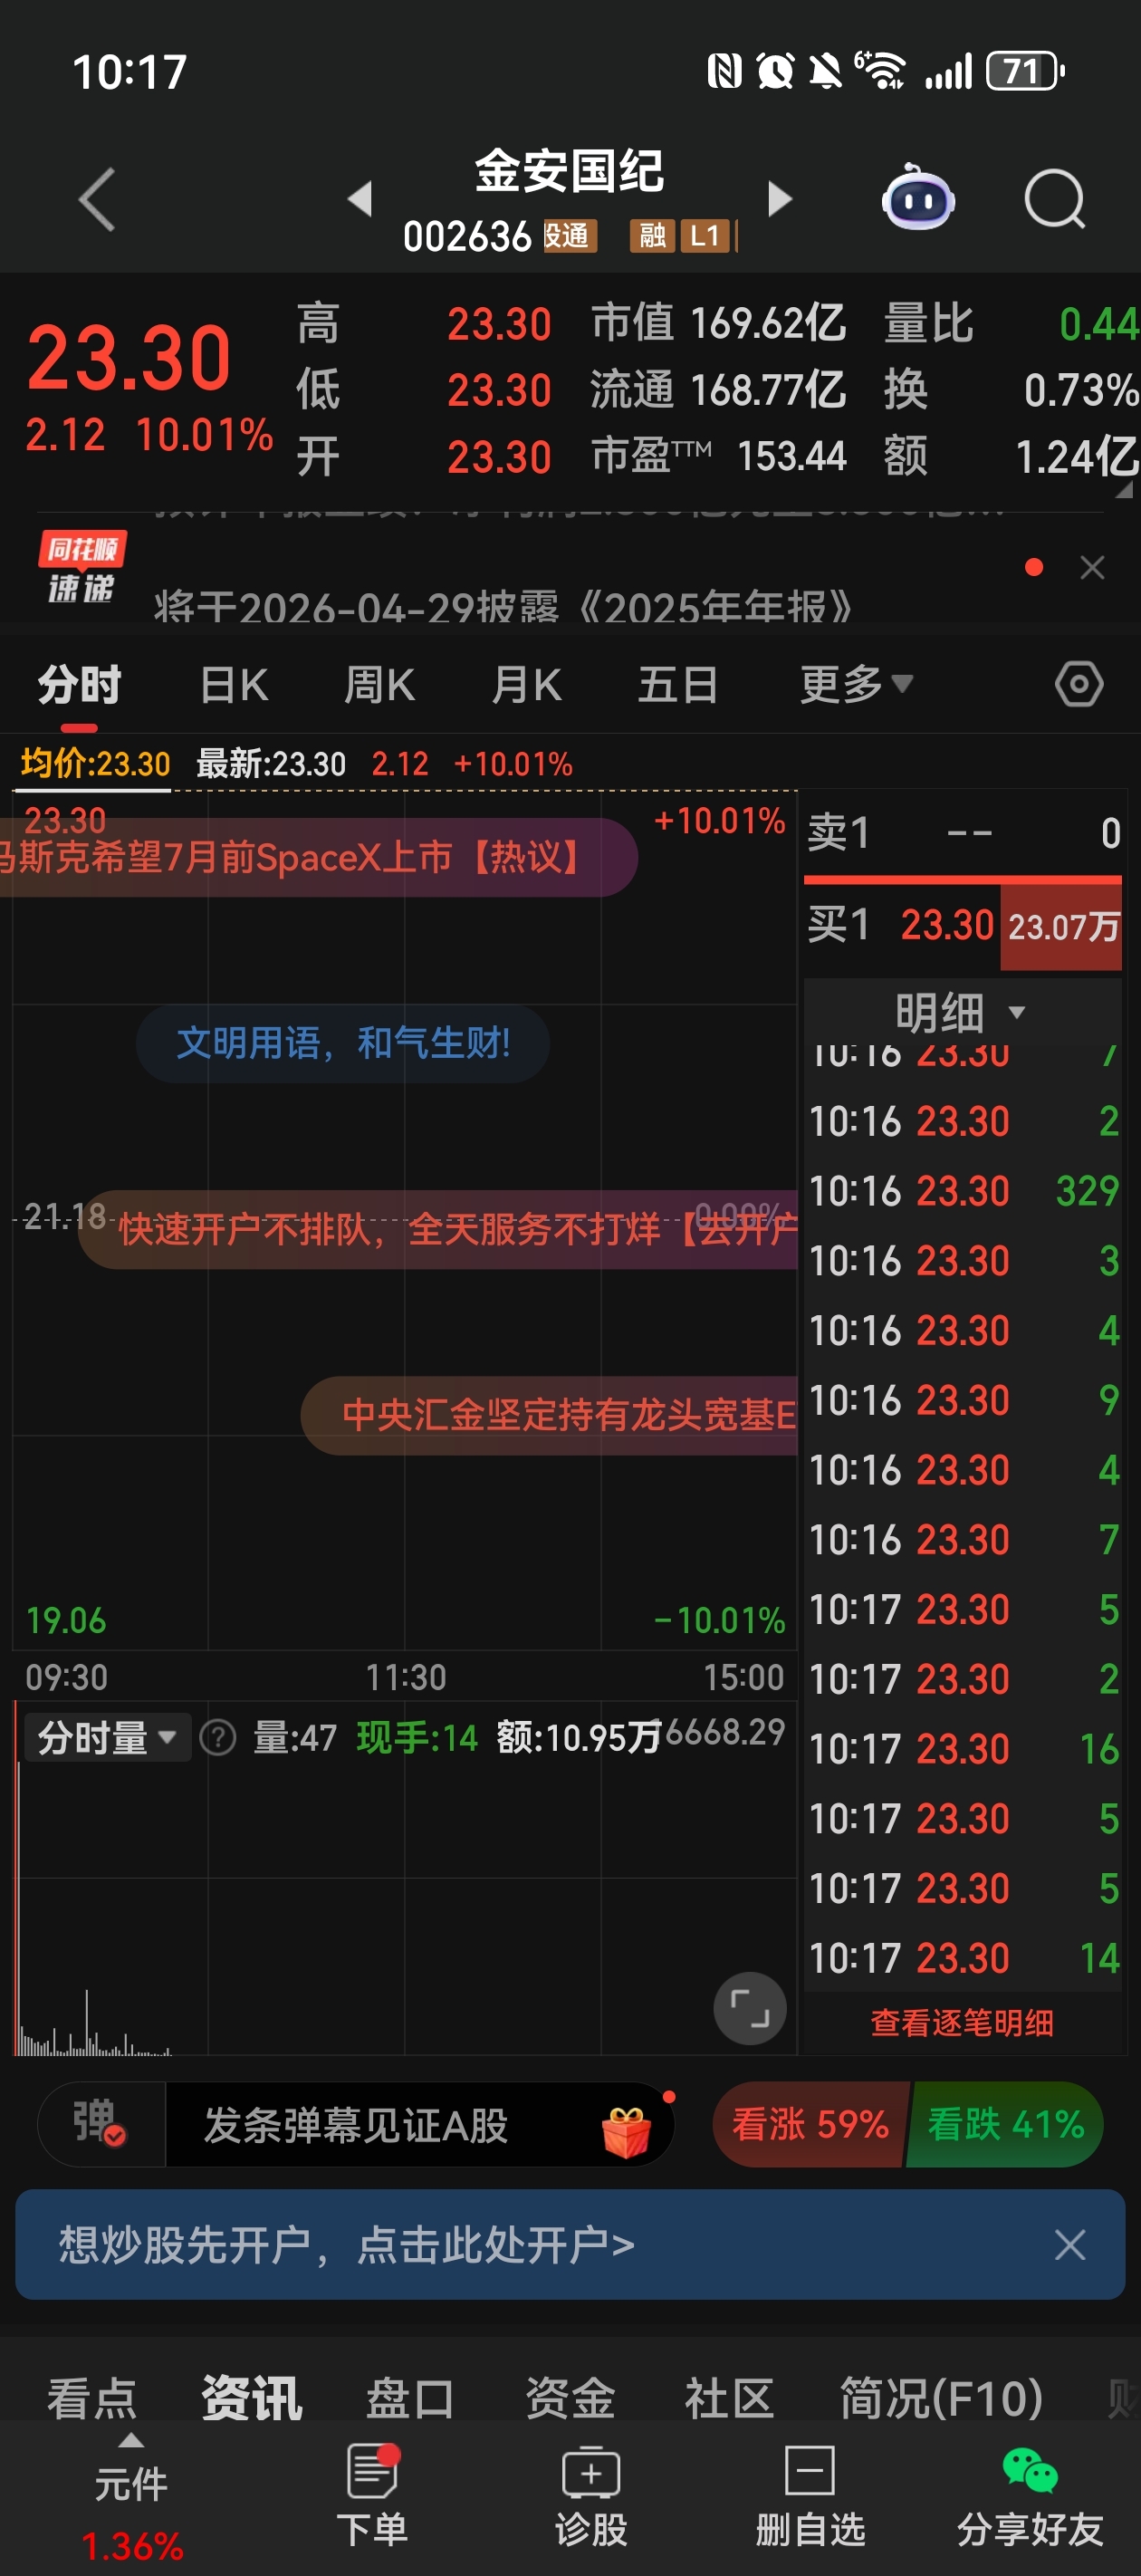Viewport: 1141px width, 2576px height.
Task: Select the 日K chart tab
Action: pos(233,685)
